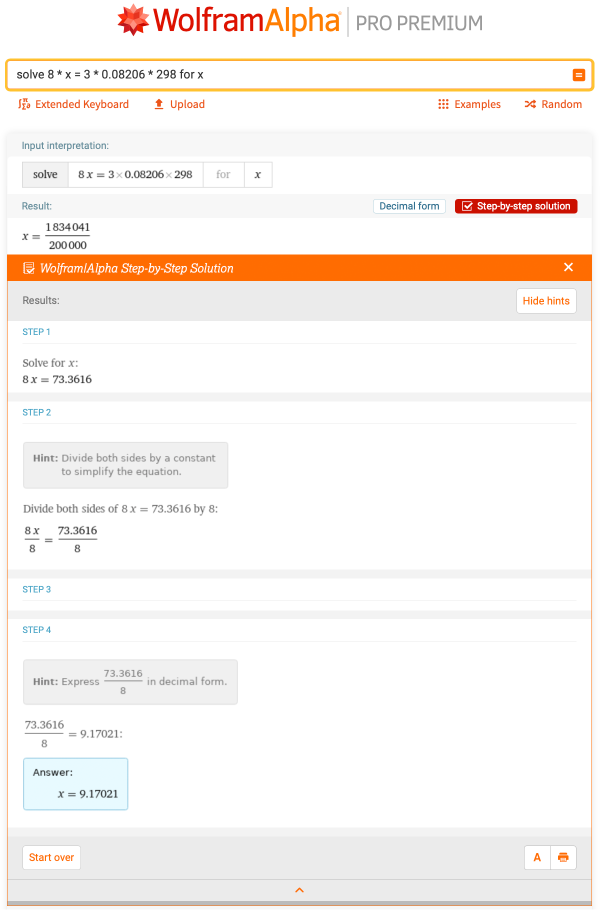Click the Random shuffle icon

(530, 104)
